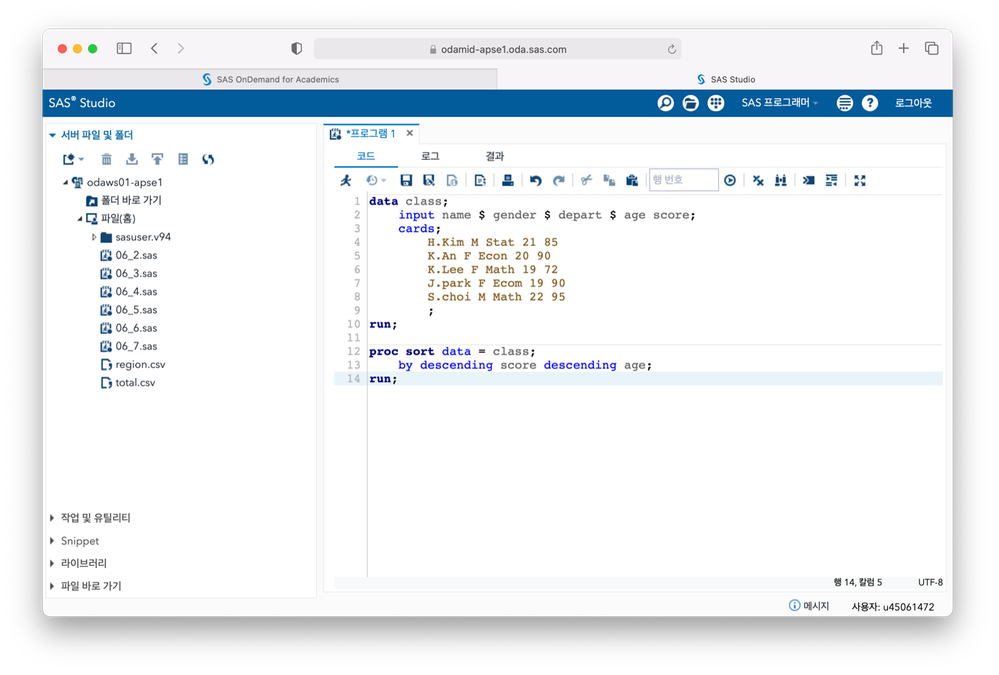Screen dimensions: 999x675
Task: Collapse the 파일(홈) folder
Action: pyautogui.click(x=80, y=219)
